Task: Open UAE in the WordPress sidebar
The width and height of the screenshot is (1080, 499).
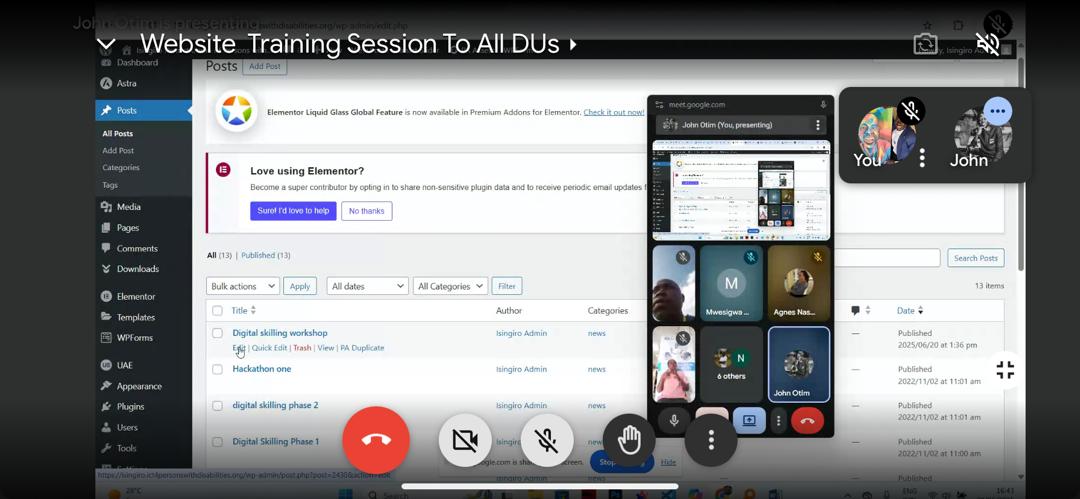Action: click(125, 365)
